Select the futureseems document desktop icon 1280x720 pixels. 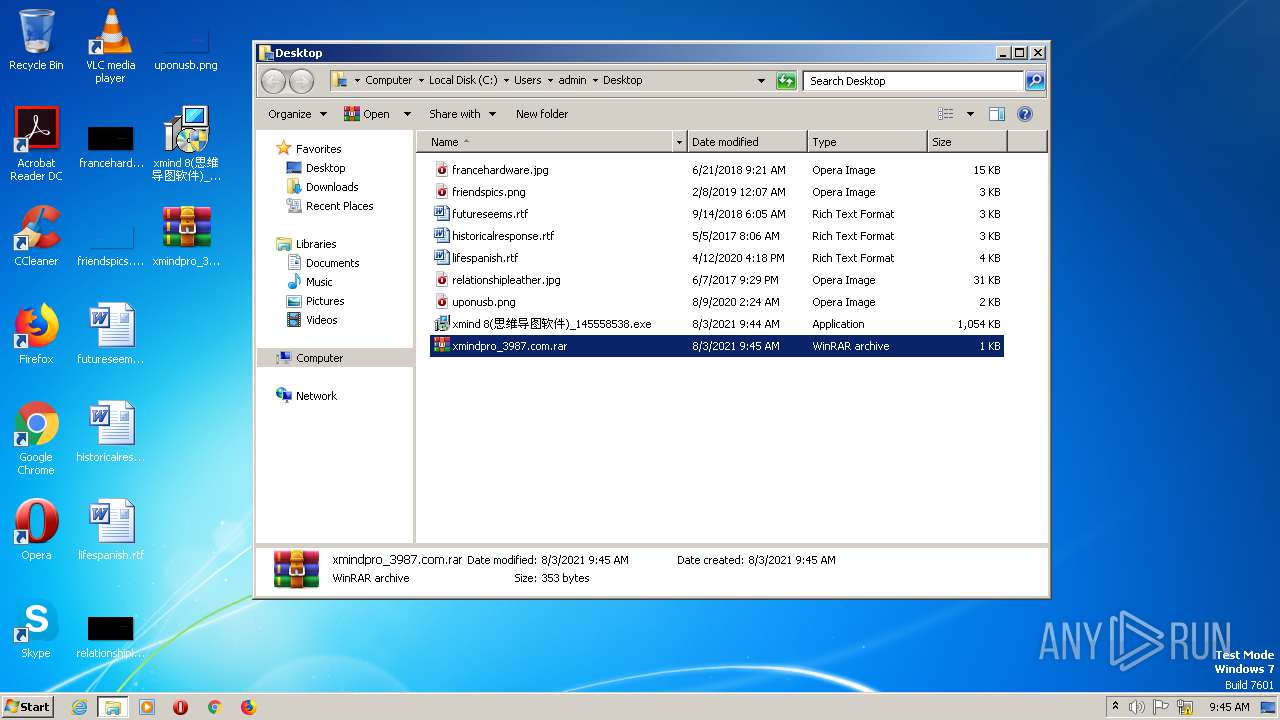110,334
